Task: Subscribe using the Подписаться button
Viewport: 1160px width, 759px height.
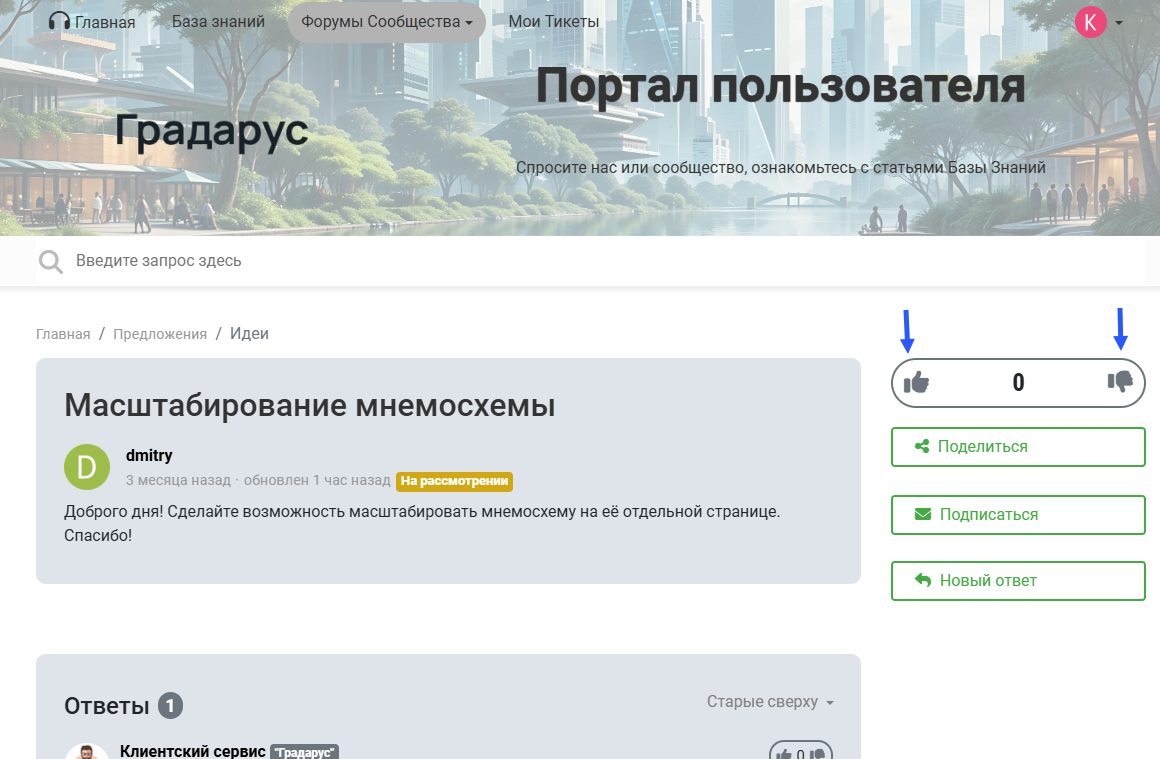Action: point(1017,514)
